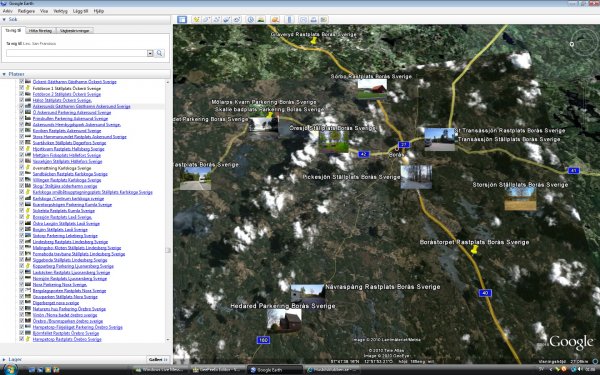Uncheck övernattning Karlskoga Sverige checkbox
This screenshot has height=375, width=600.
click(21, 168)
